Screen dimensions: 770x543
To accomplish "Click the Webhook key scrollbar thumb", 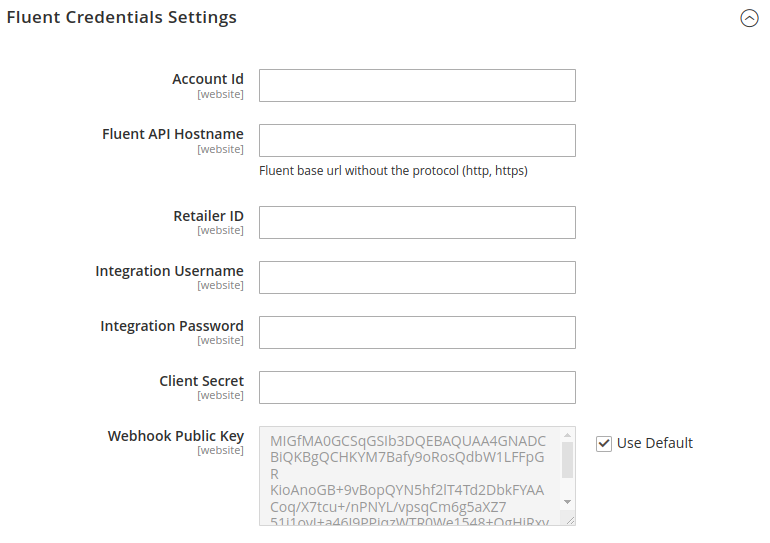I will point(567,460).
